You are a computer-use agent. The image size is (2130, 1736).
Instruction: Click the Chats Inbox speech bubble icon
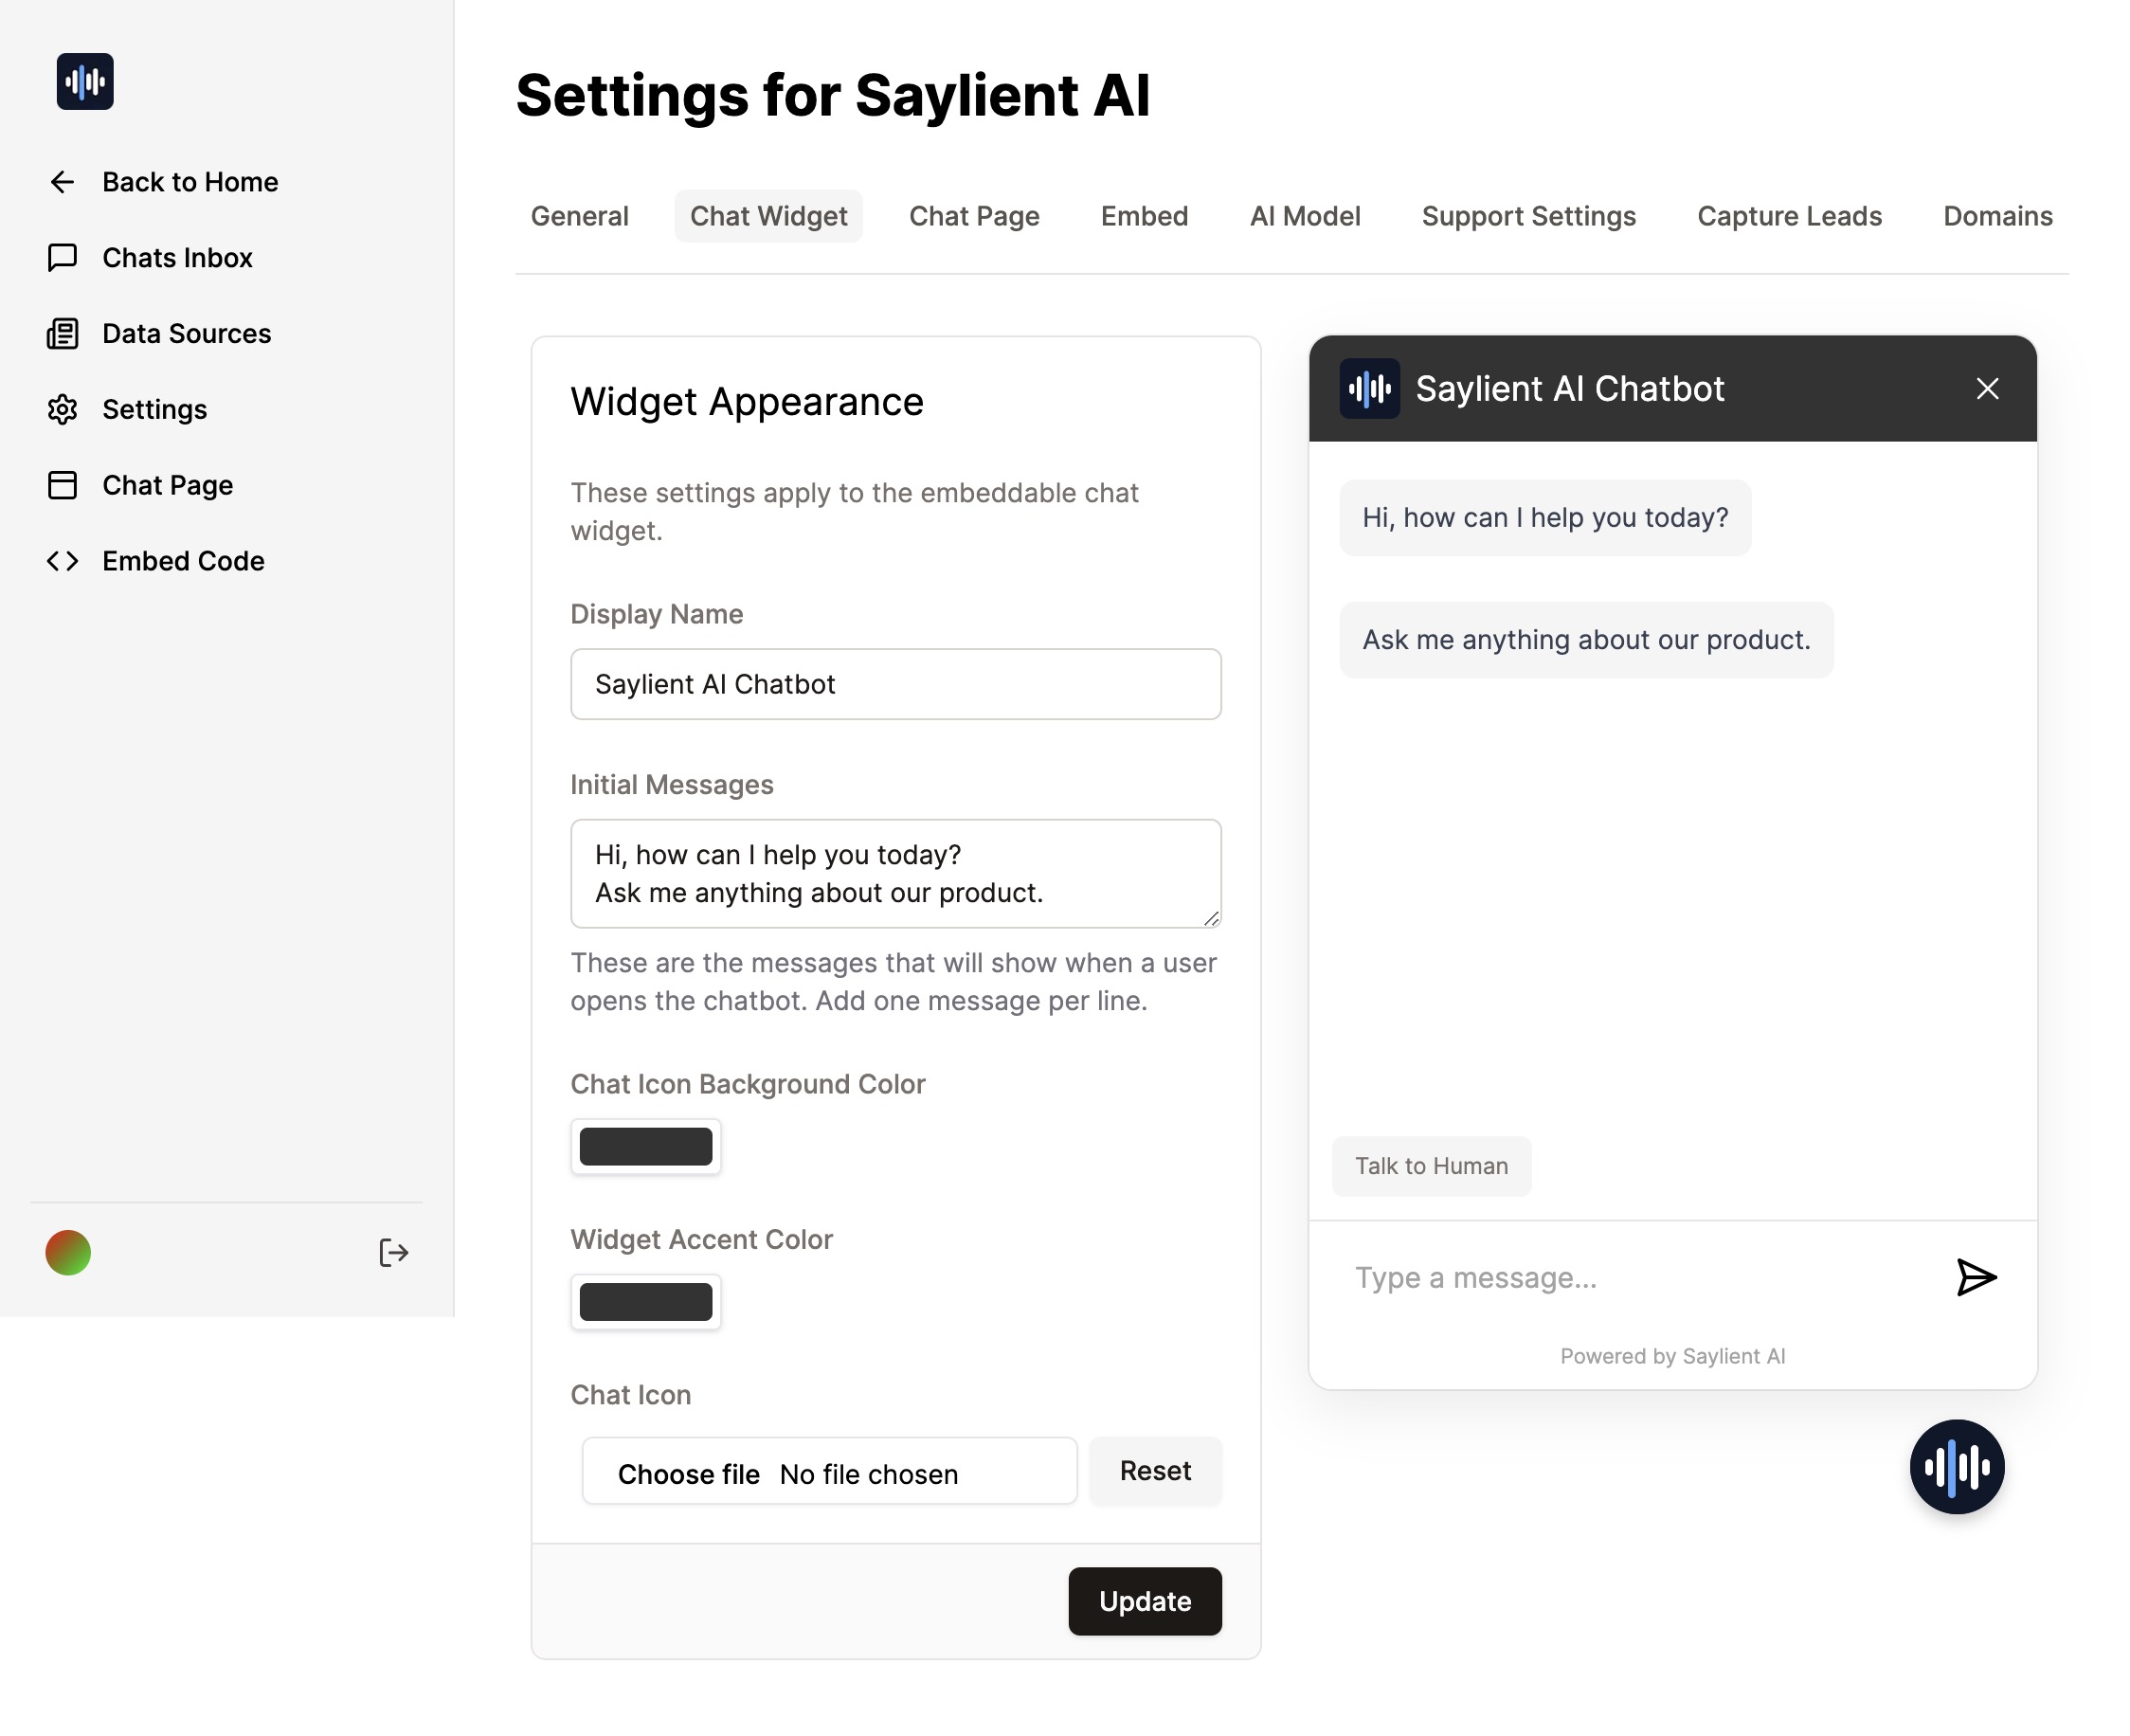(62, 258)
